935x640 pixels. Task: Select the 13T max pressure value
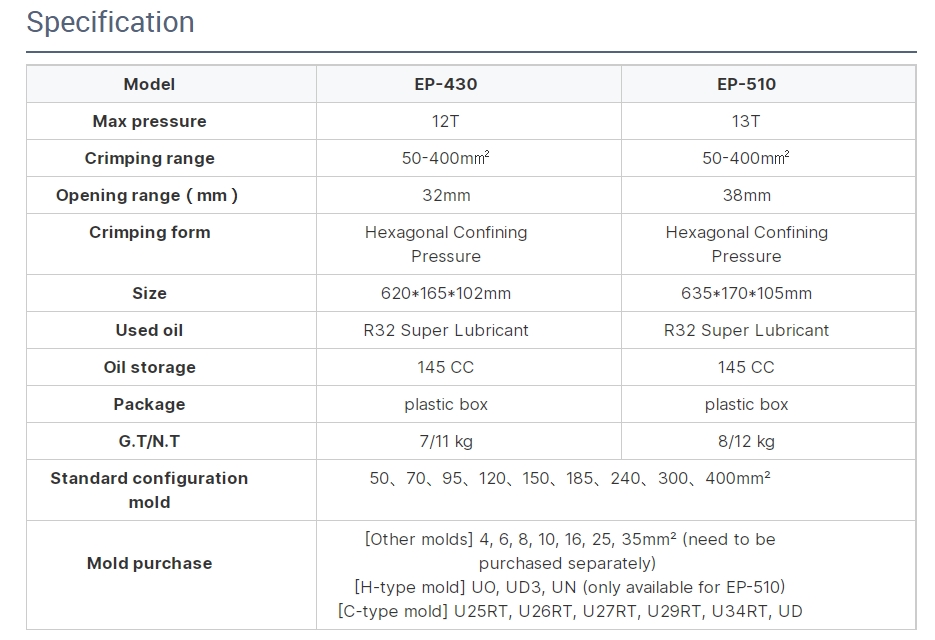click(x=746, y=121)
